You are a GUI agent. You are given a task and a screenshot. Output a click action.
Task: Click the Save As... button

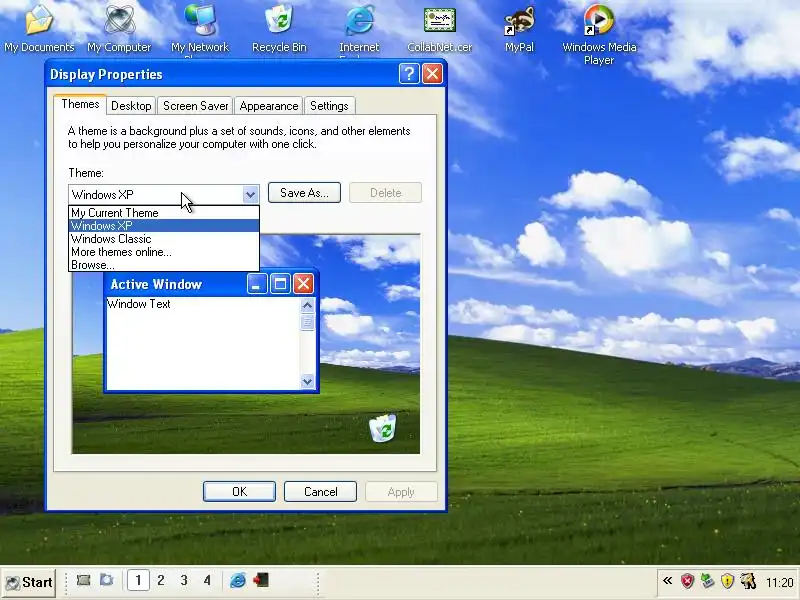tap(304, 193)
